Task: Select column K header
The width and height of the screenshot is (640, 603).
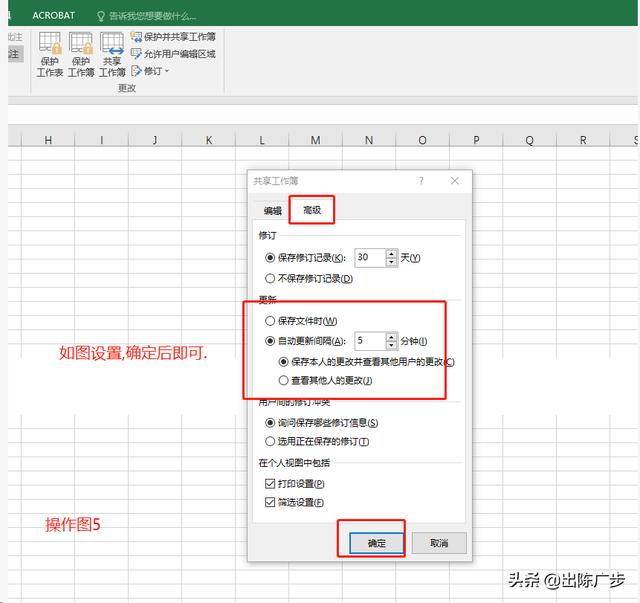Action: [x=208, y=140]
